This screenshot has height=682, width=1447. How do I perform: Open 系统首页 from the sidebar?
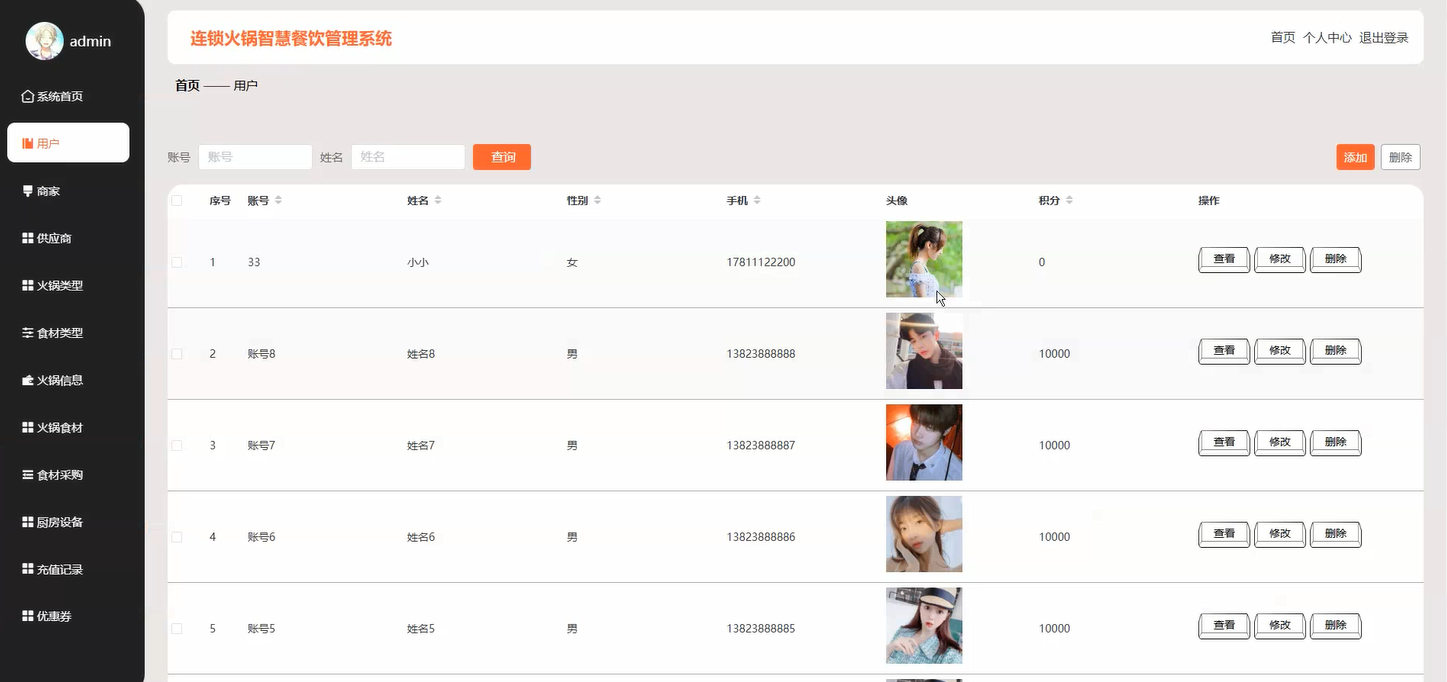(52, 96)
